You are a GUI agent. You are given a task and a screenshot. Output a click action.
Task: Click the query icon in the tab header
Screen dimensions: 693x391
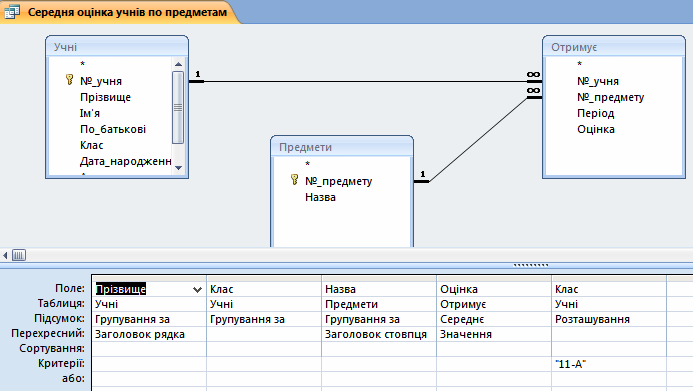click(x=12, y=11)
